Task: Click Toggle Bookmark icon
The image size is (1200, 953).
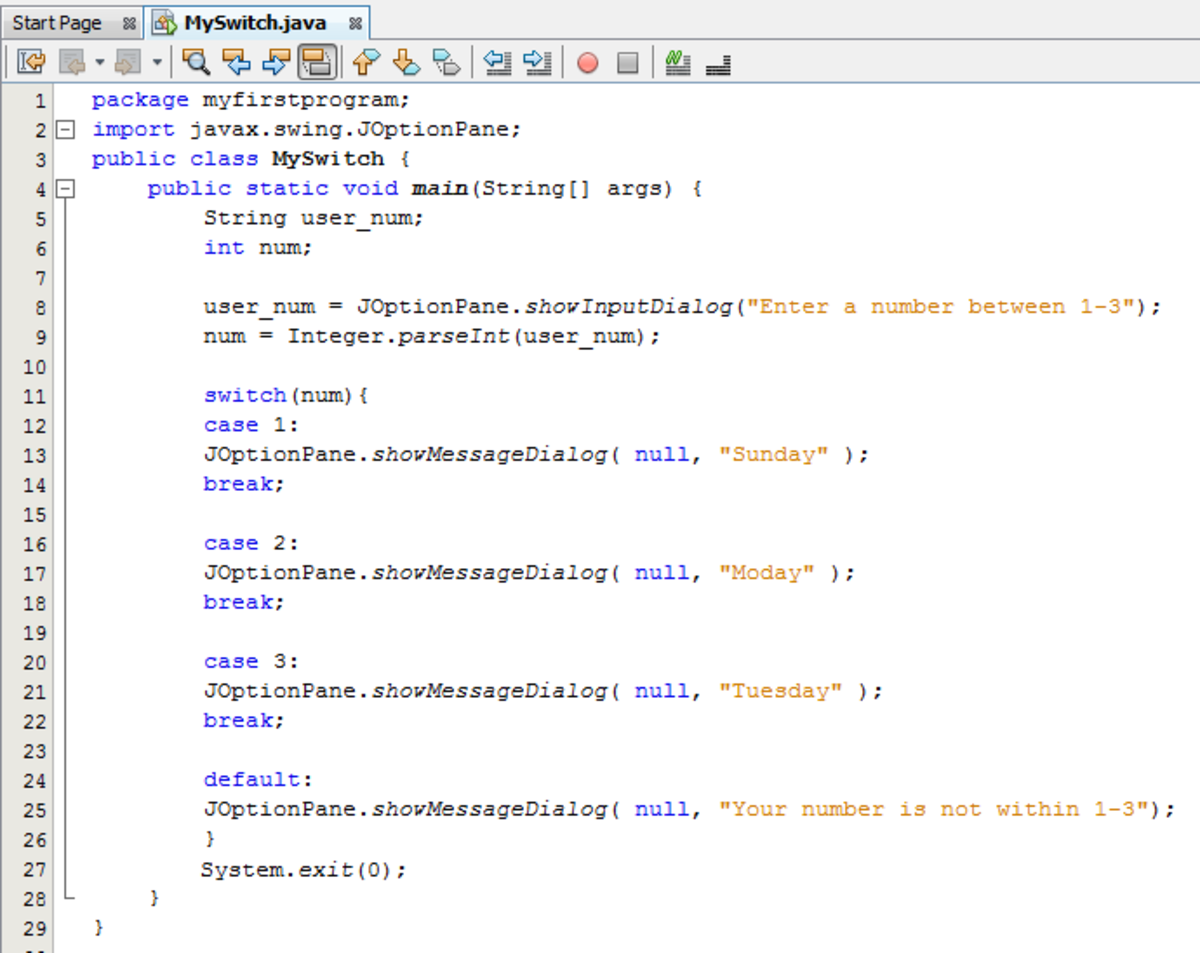Action: pyautogui.click(x=446, y=63)
